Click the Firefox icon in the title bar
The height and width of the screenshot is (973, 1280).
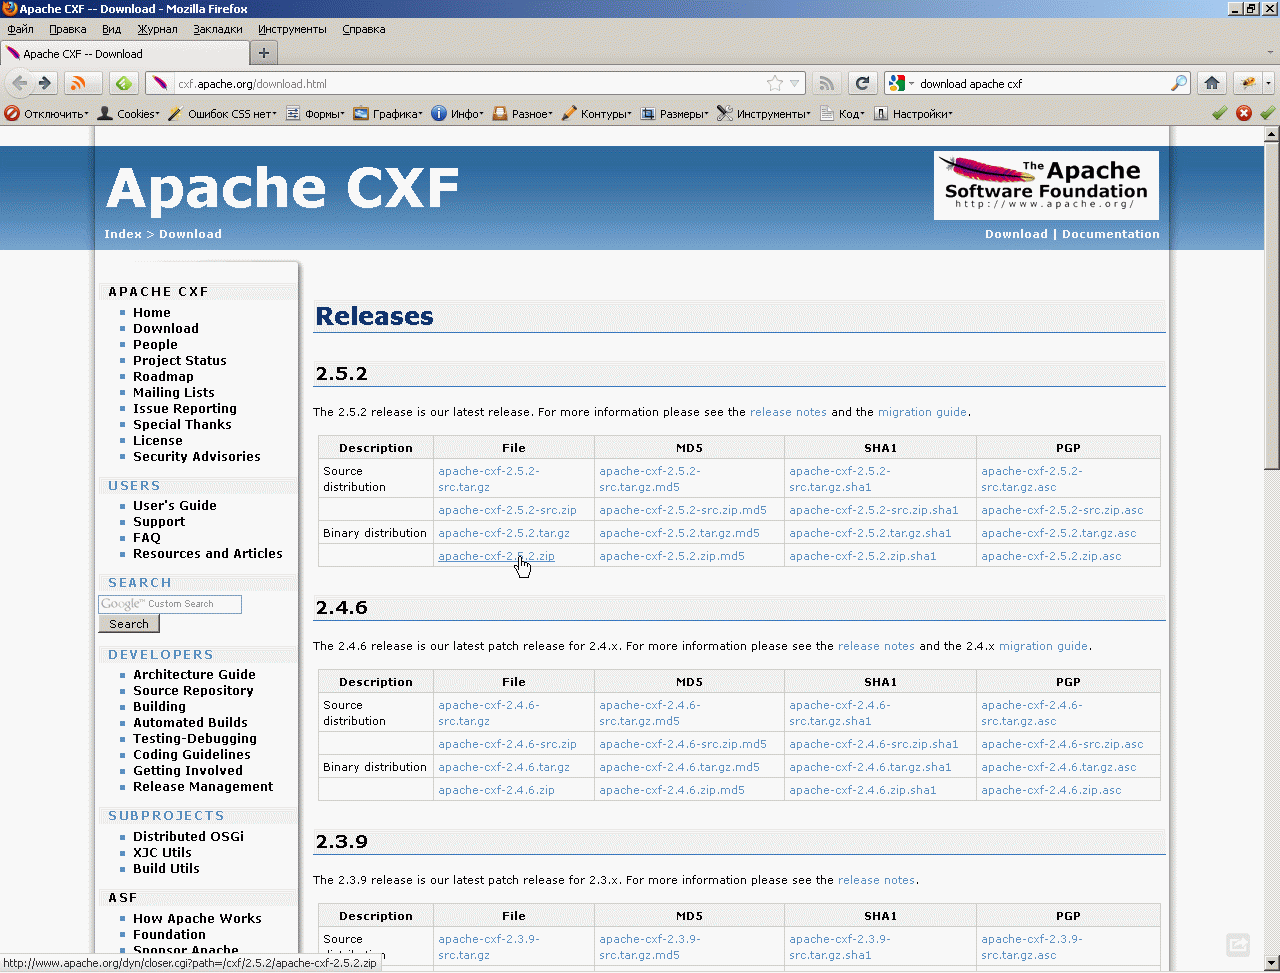click(10, 9)
